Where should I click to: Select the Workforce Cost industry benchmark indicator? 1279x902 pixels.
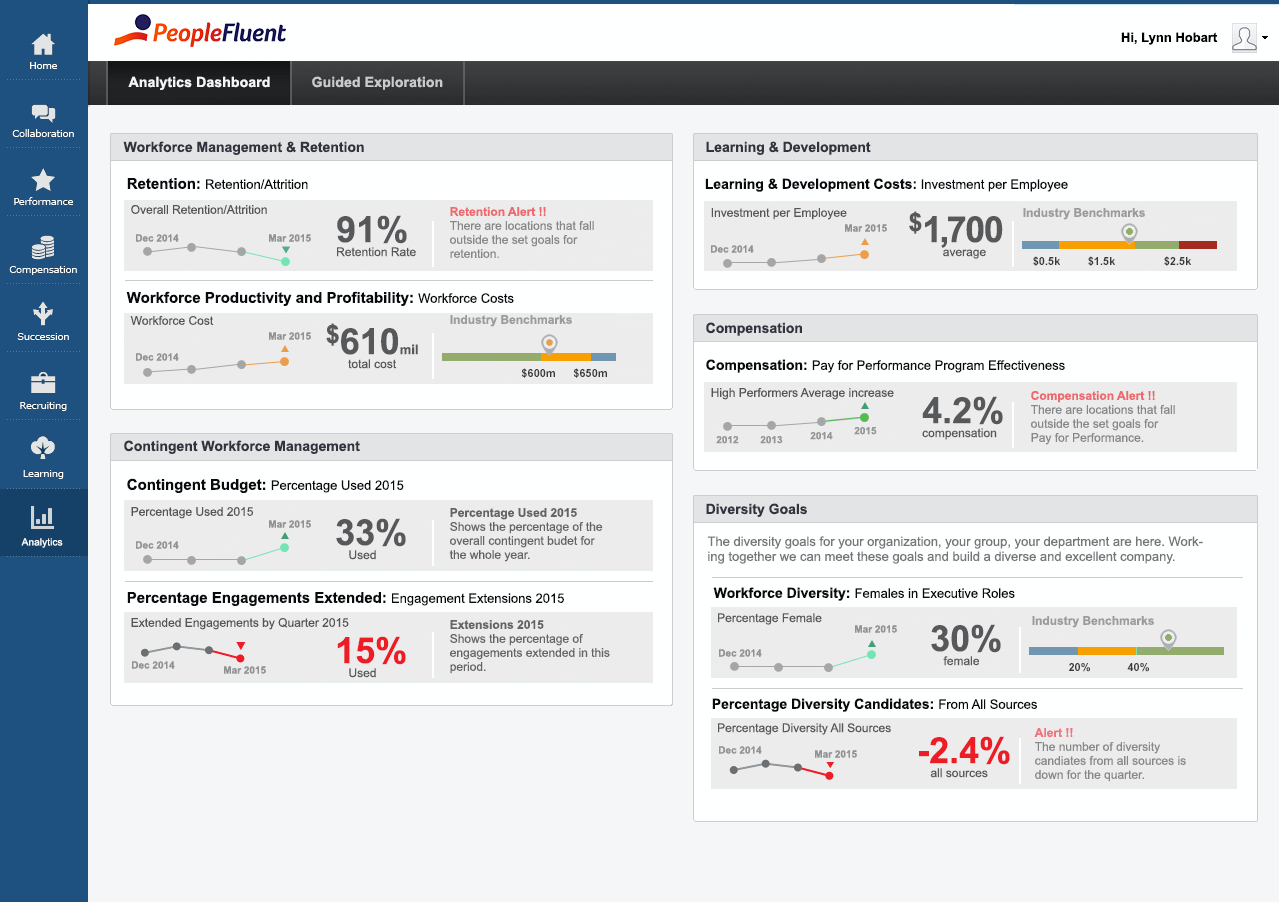(548, 342)
